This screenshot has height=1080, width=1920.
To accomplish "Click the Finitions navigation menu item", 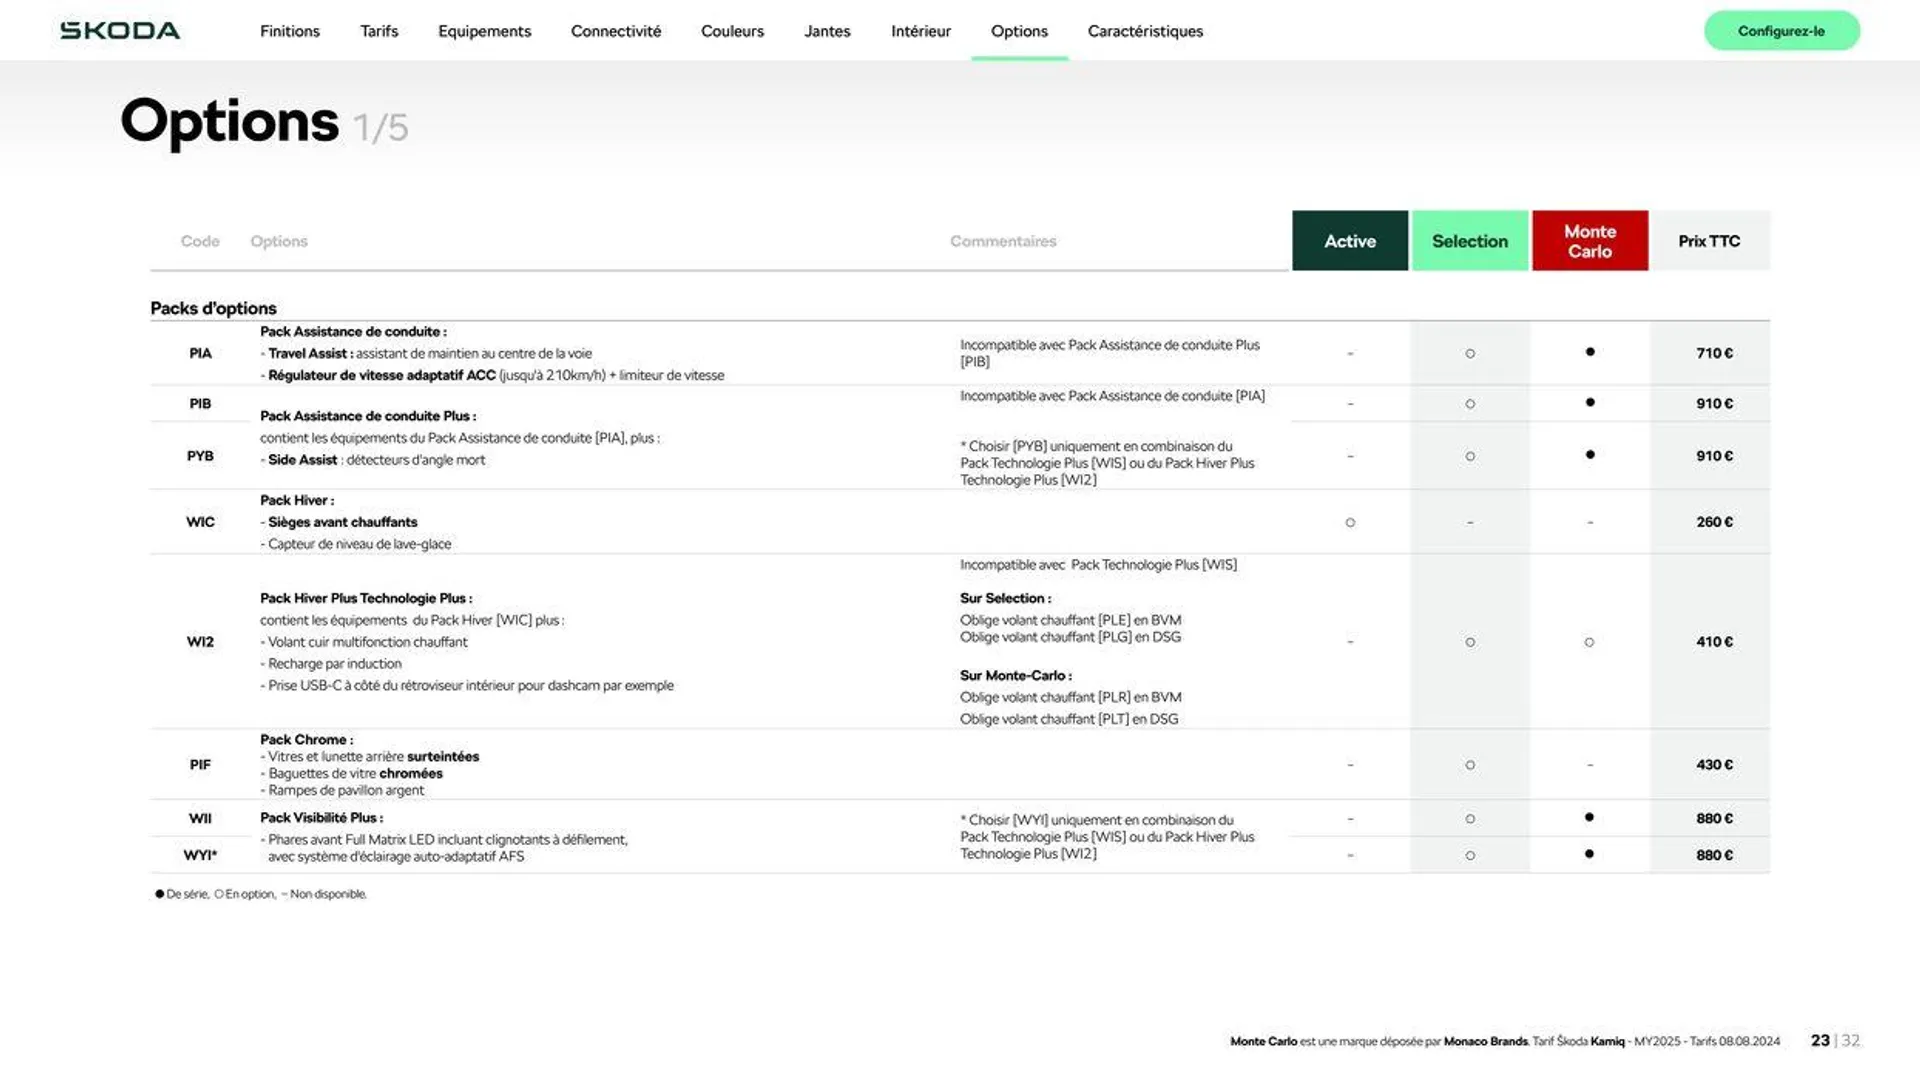I will click(x=289, y=30).
